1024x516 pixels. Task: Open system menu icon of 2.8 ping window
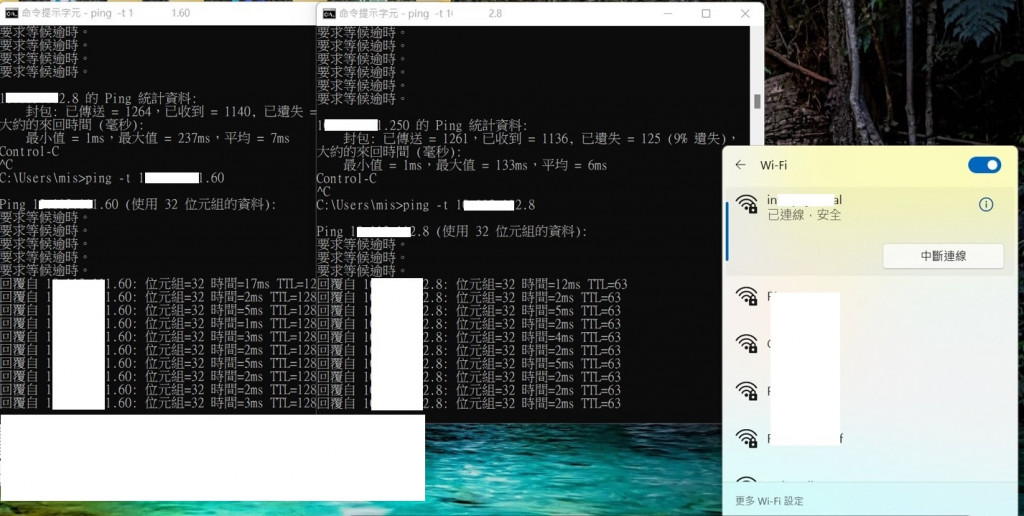[329, 13]
